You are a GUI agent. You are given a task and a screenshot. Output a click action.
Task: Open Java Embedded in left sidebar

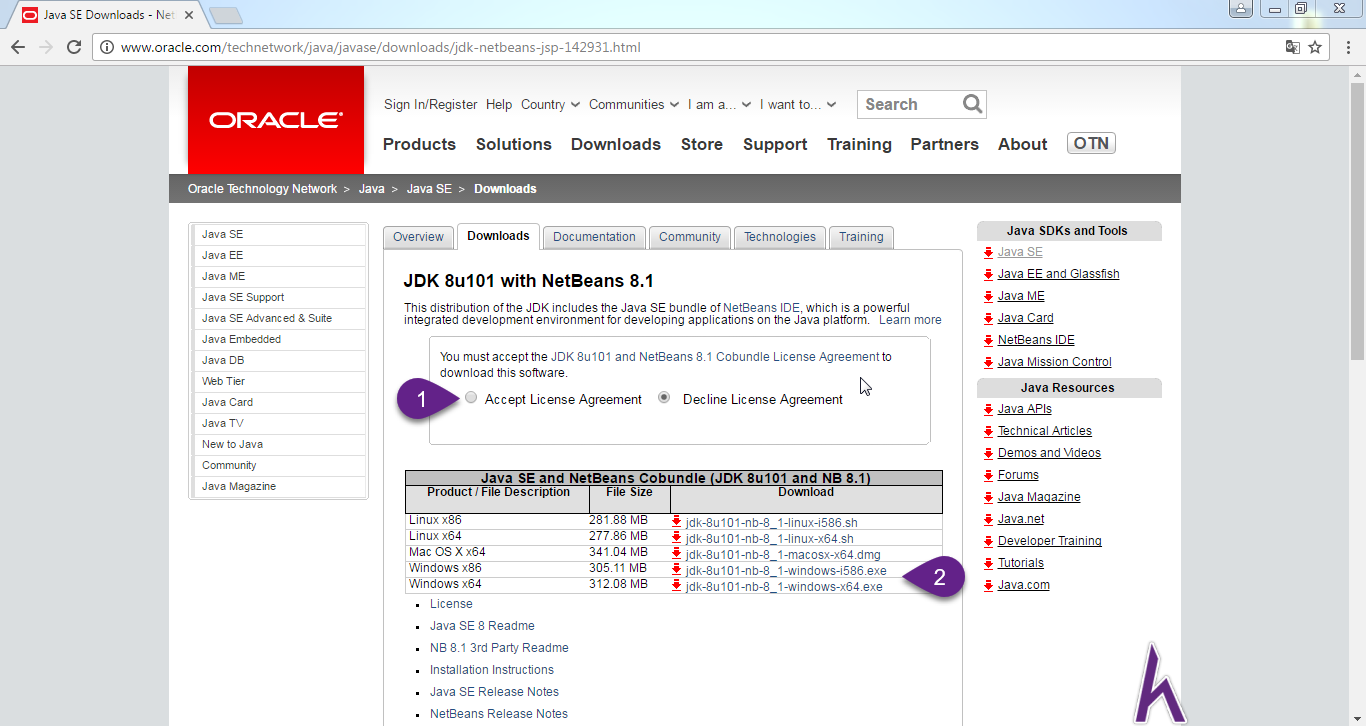[x=279, y=339]
